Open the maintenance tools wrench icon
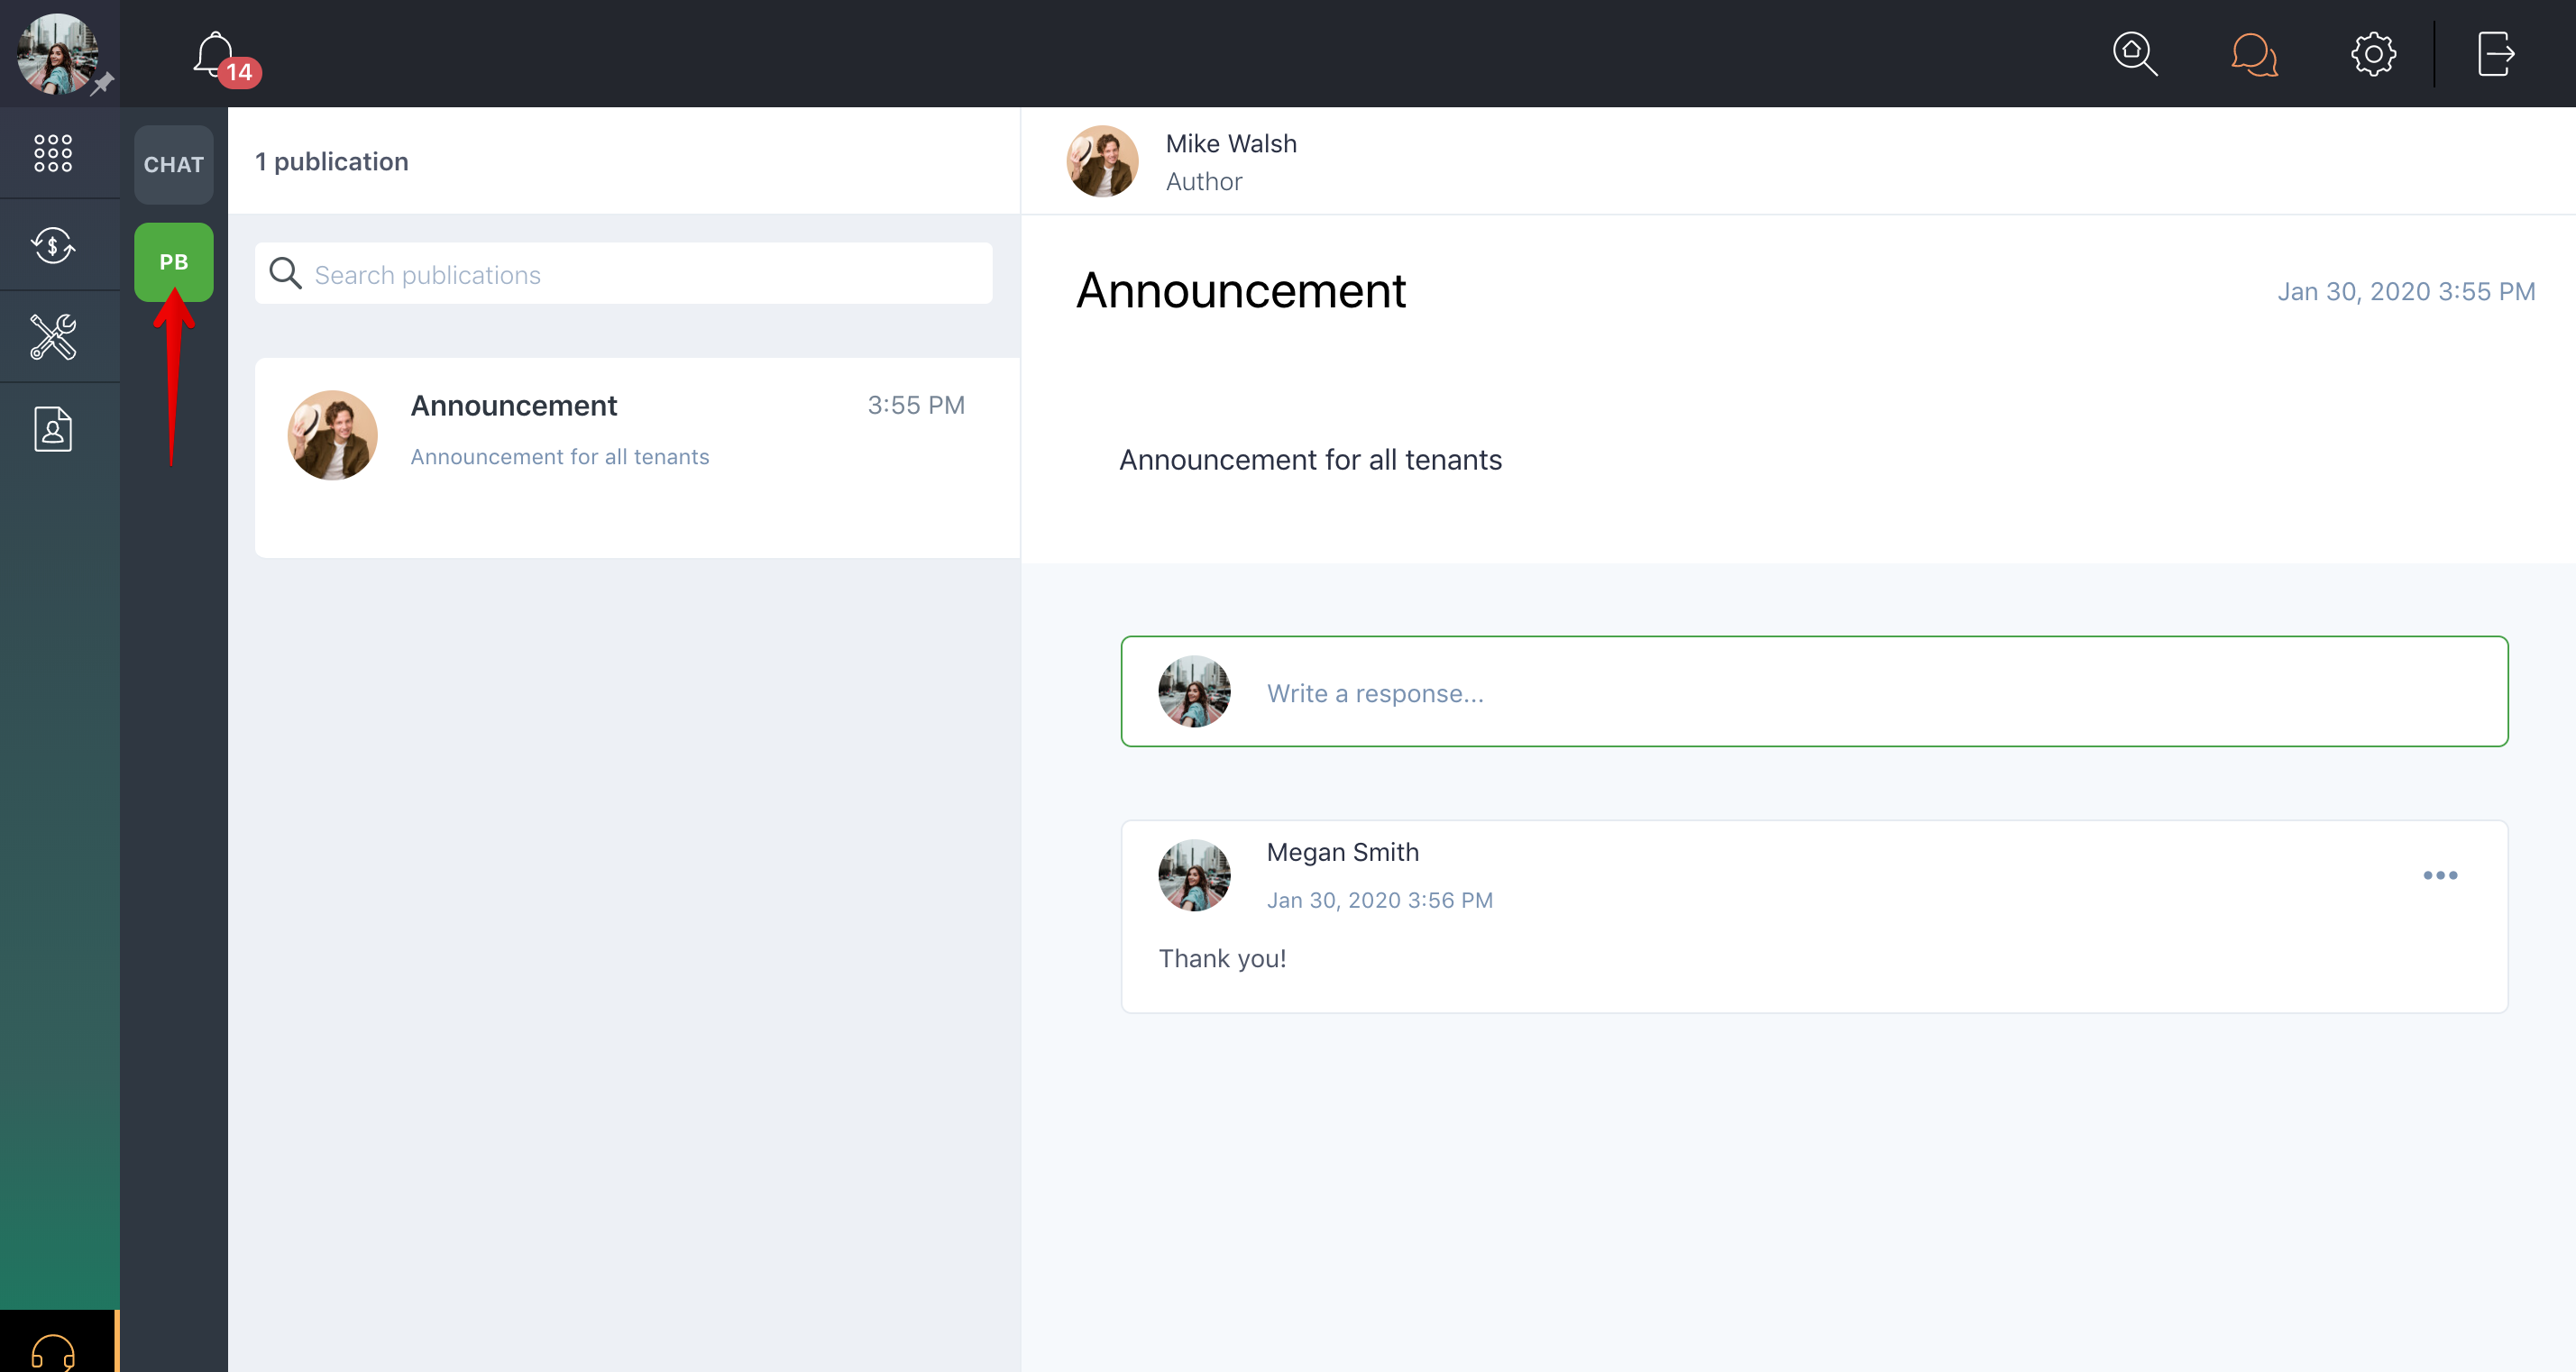 tap(53, 337)
